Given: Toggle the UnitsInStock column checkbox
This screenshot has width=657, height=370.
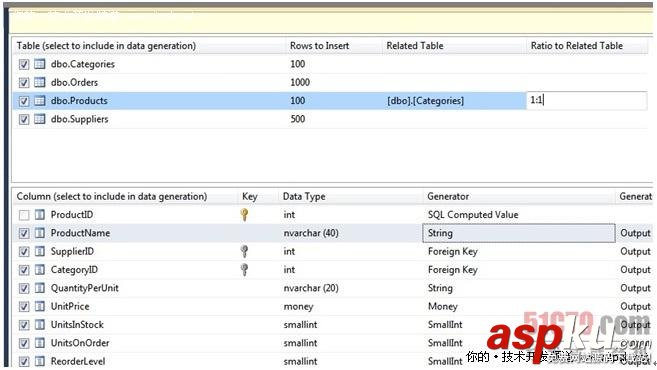Looking at the screenshot, I should coord(24,325).
